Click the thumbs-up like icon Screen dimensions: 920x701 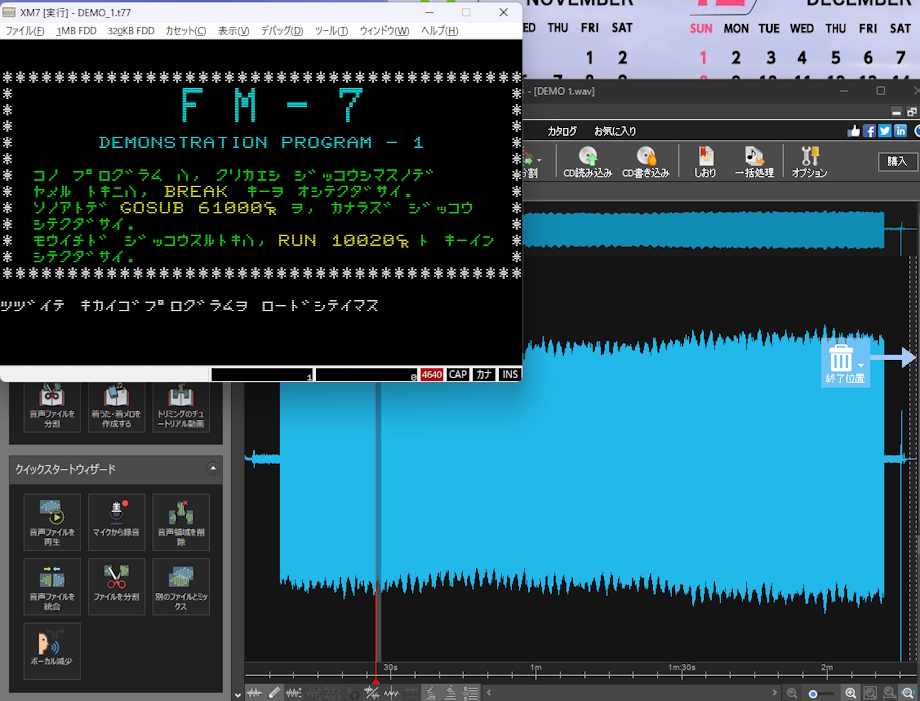(x=854, y=131)
